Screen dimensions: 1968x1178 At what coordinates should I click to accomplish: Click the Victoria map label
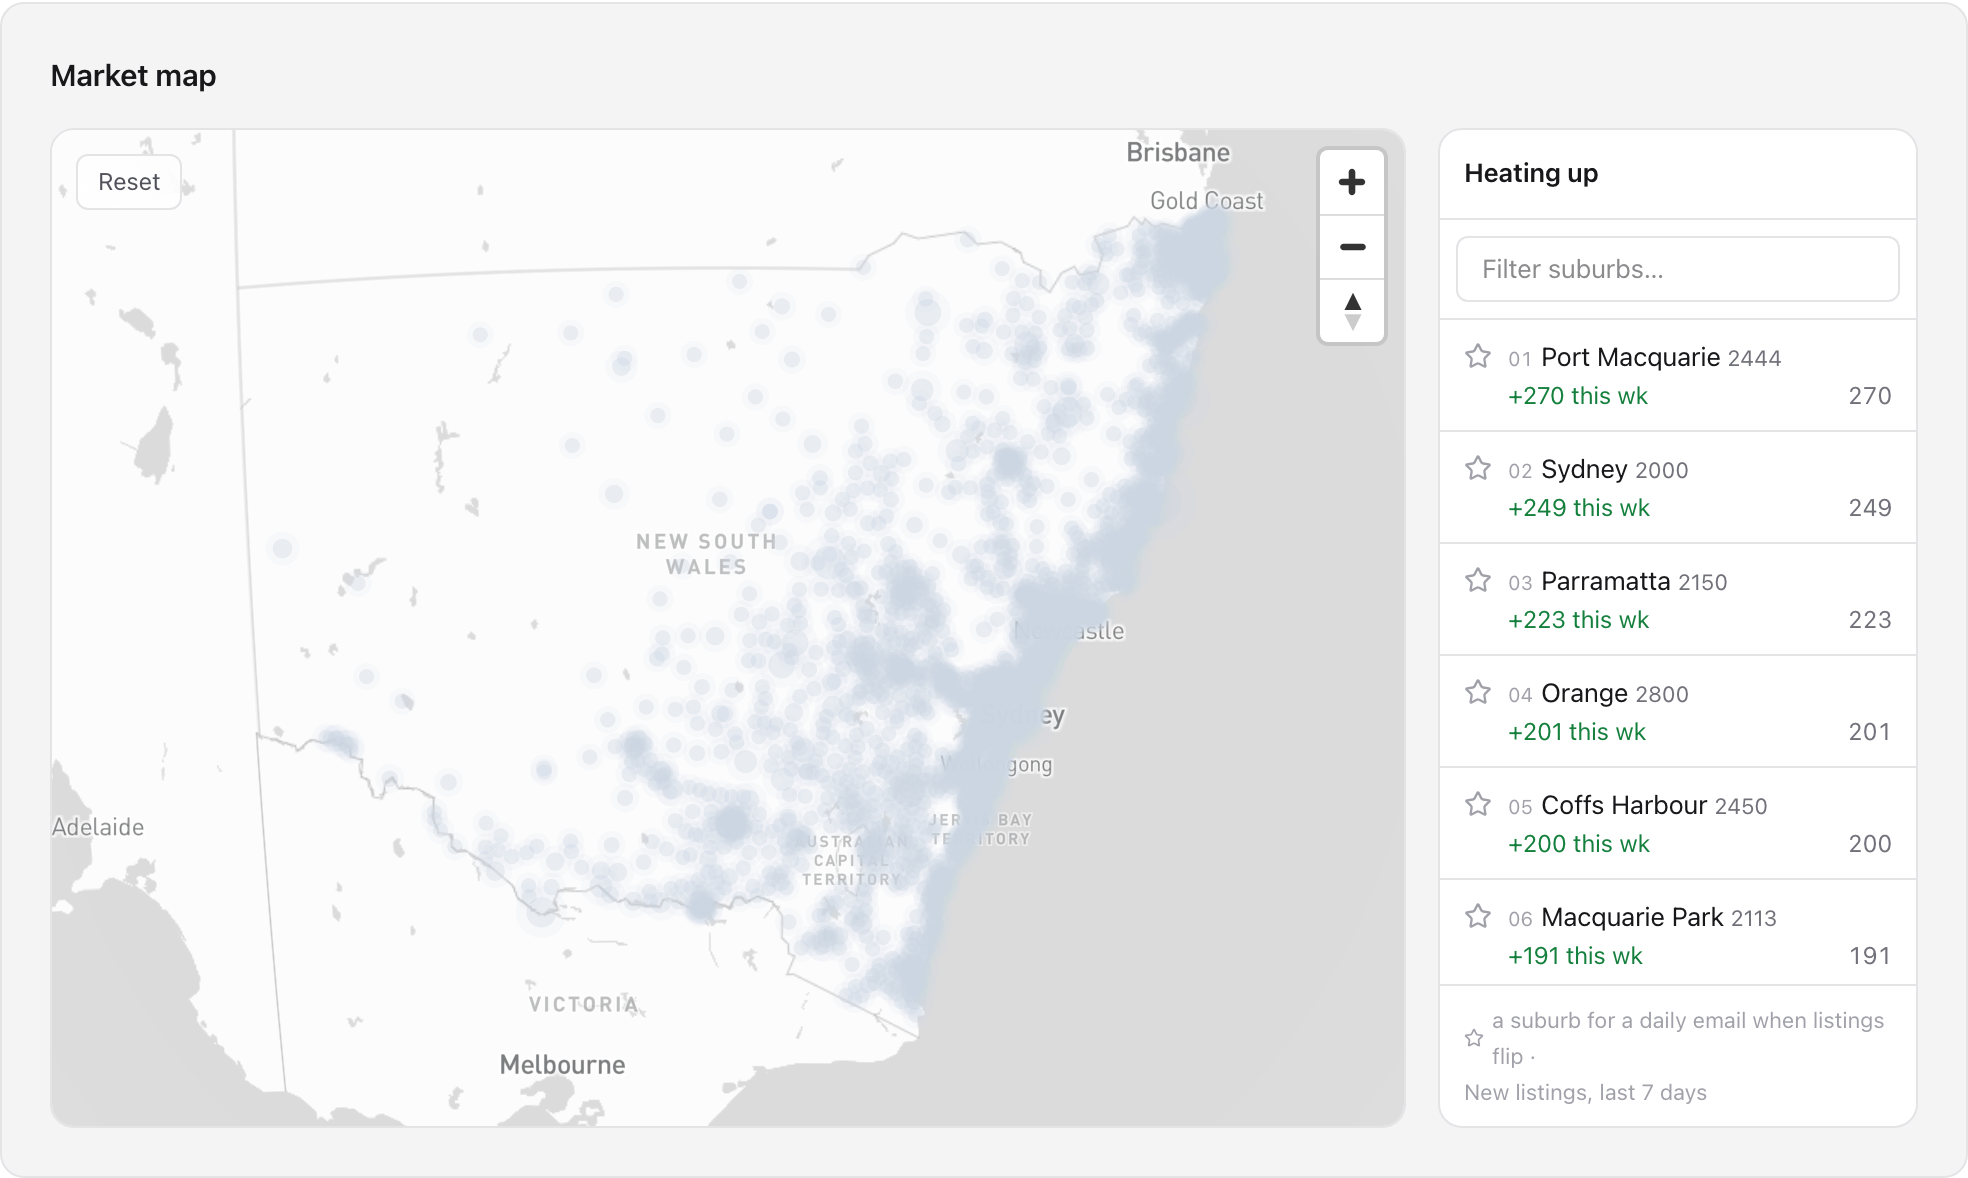point(584,1004)
